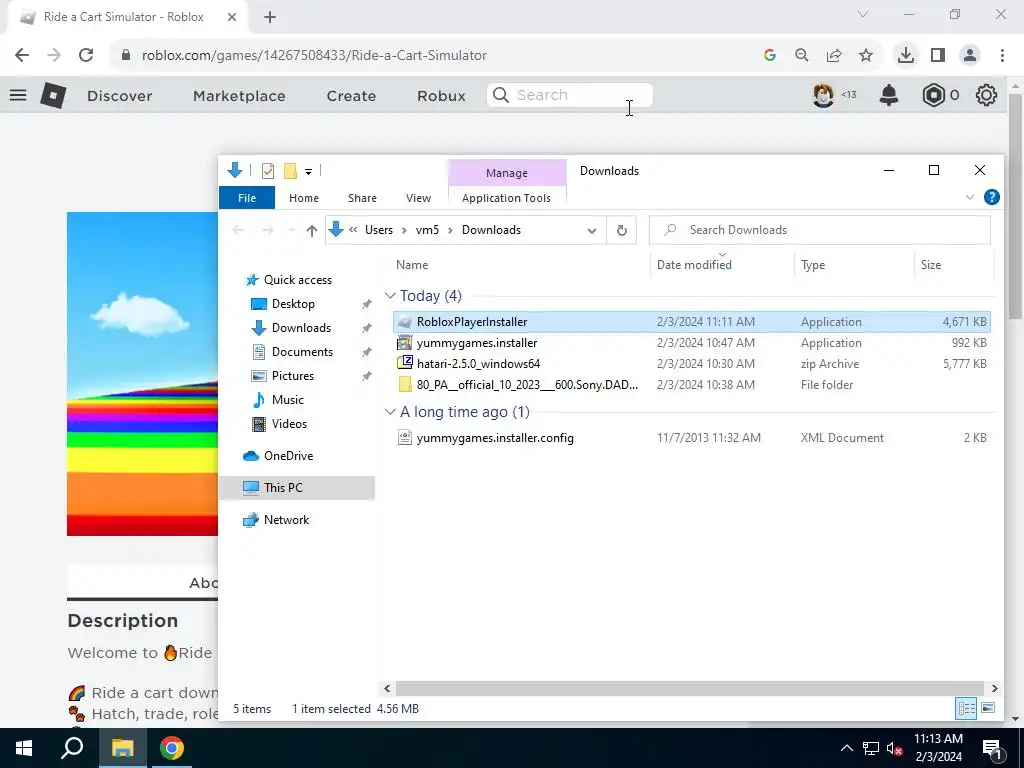Open Application Tools ribbon tab

pos(506,198)
